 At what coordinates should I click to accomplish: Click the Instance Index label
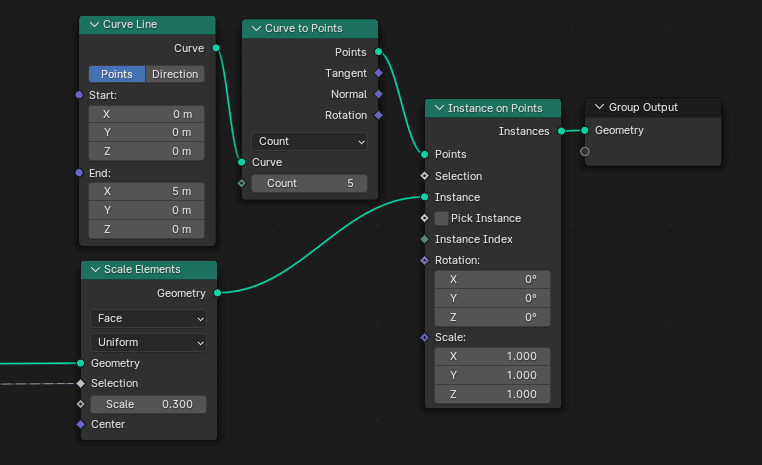pyautogui.click(x=473, y=239)
